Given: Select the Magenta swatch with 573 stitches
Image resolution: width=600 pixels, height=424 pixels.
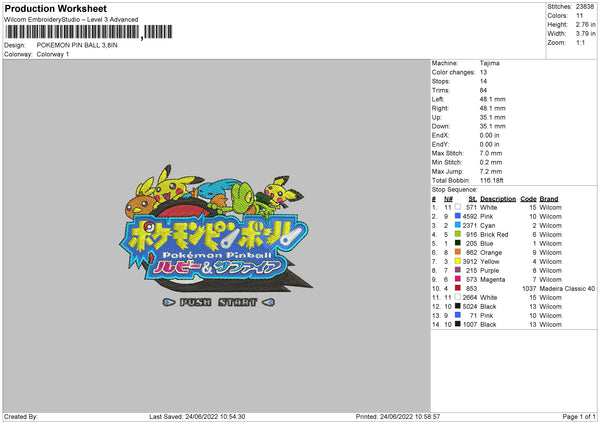Looking at the screenshot, I should tap(458, 279).
